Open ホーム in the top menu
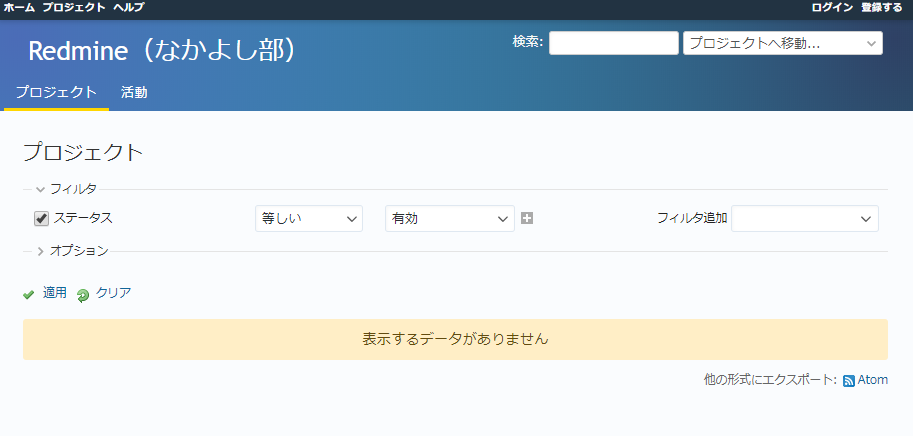This screenshot has height=436, width=913. (x=19, y=7)
